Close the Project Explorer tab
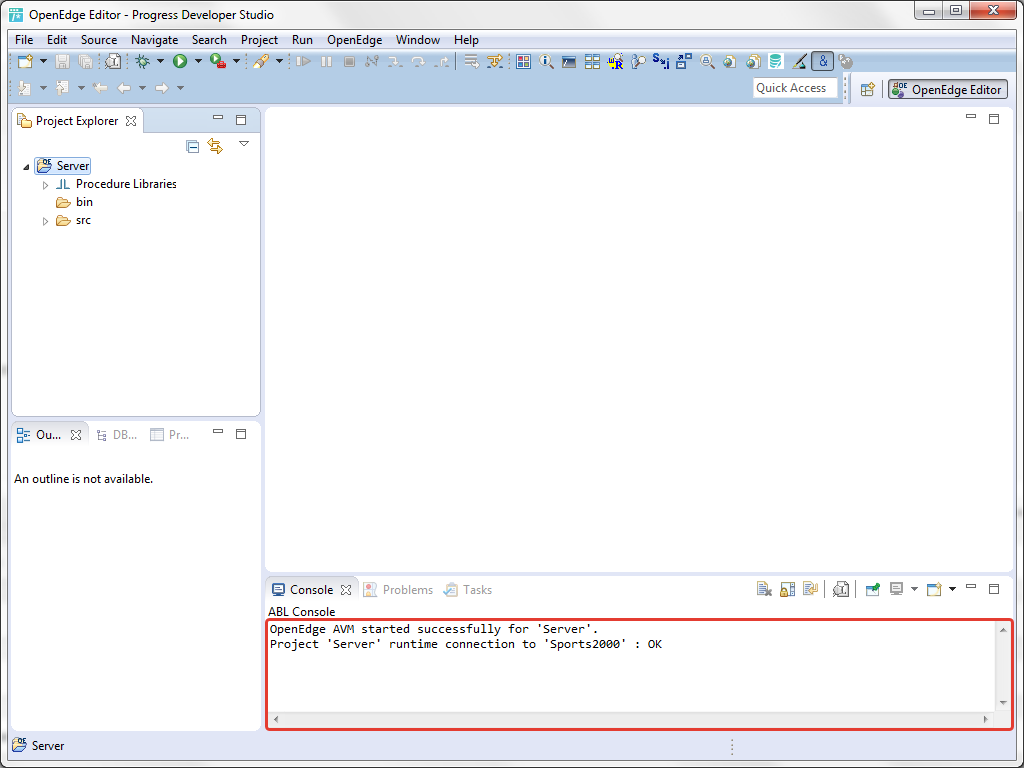Screen dimensions: 1024x768 coord(131,121)
